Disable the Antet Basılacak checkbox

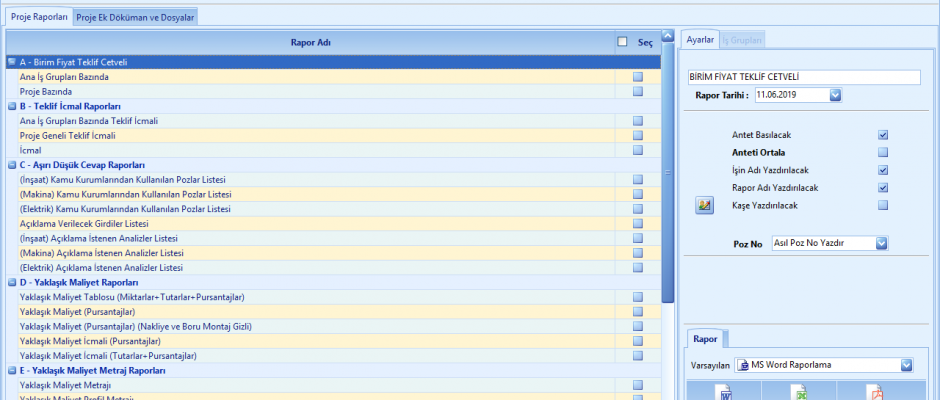point(883,134)
